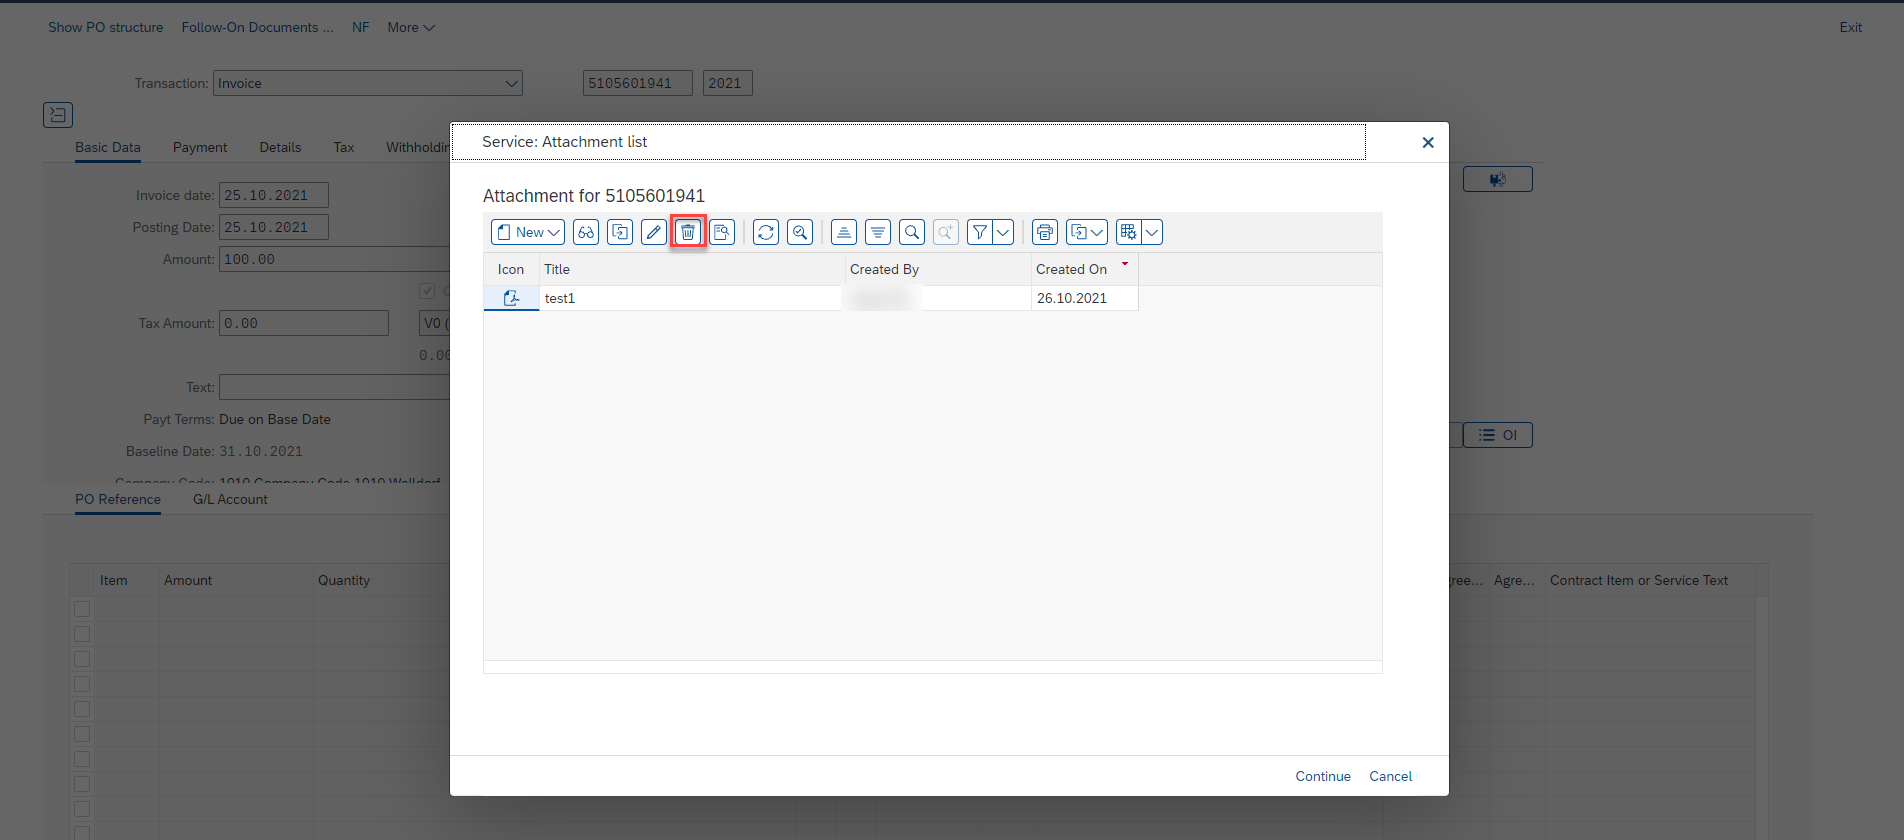Screen dimensions: 1904x840
Task: Click Exit at the top right
Action: coord(1850,27)
